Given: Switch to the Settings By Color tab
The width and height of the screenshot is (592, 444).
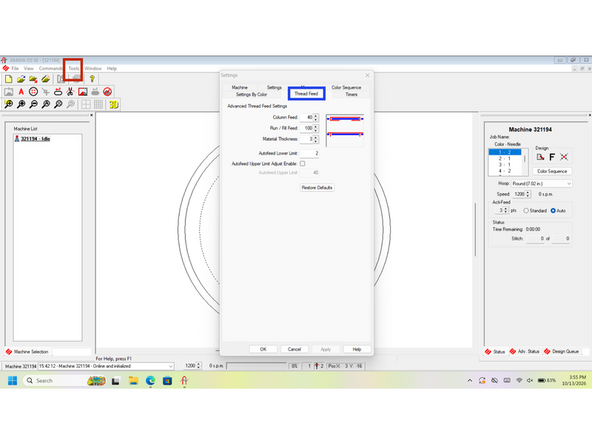Looking at the screenshot, I should click(251, 94).
